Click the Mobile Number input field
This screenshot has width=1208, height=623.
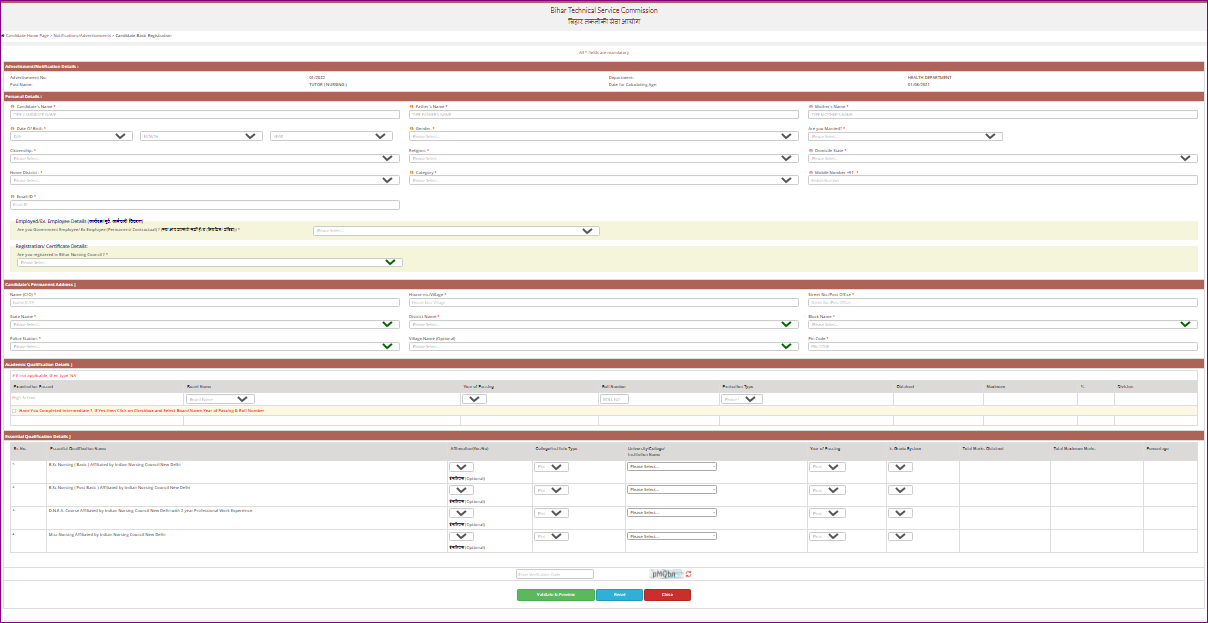pyautogui.click(x=1002, y=180)
